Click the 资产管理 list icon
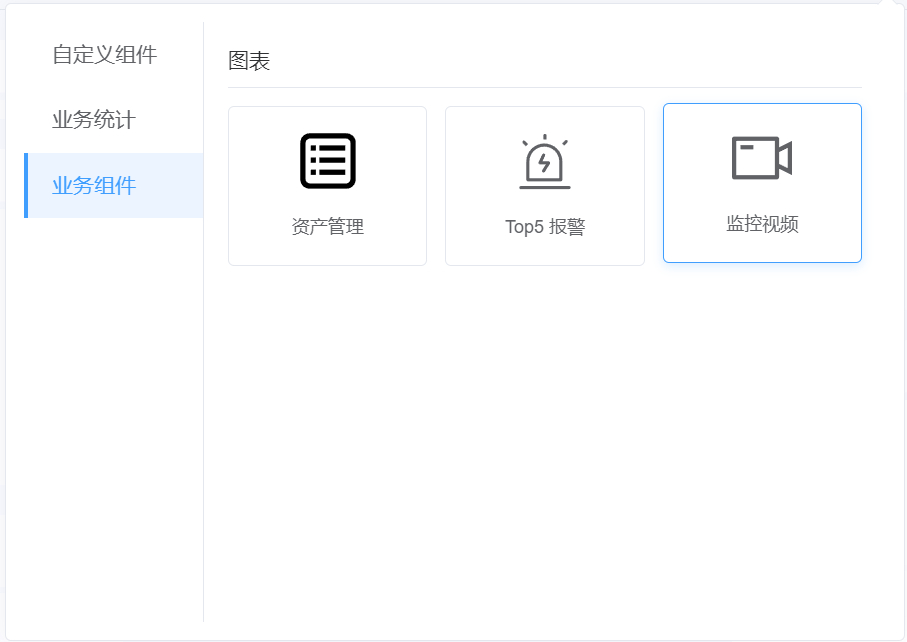Image resolution: width=907 pixels, height=642 pixels. coord(327,161)
